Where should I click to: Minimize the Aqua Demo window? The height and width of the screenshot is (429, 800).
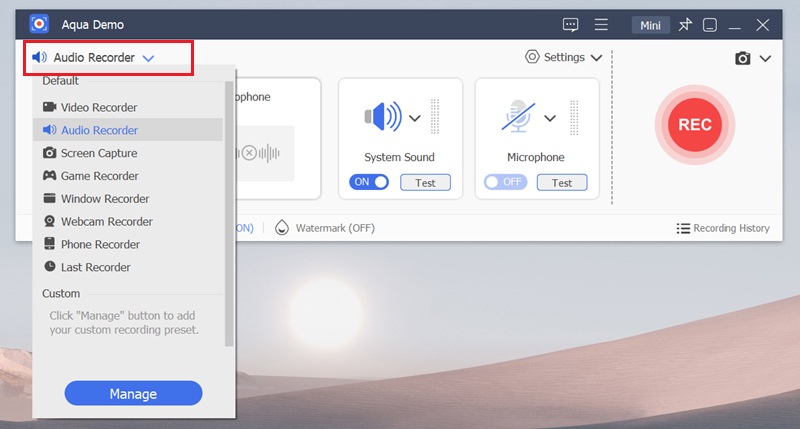(x=735, y=28)
